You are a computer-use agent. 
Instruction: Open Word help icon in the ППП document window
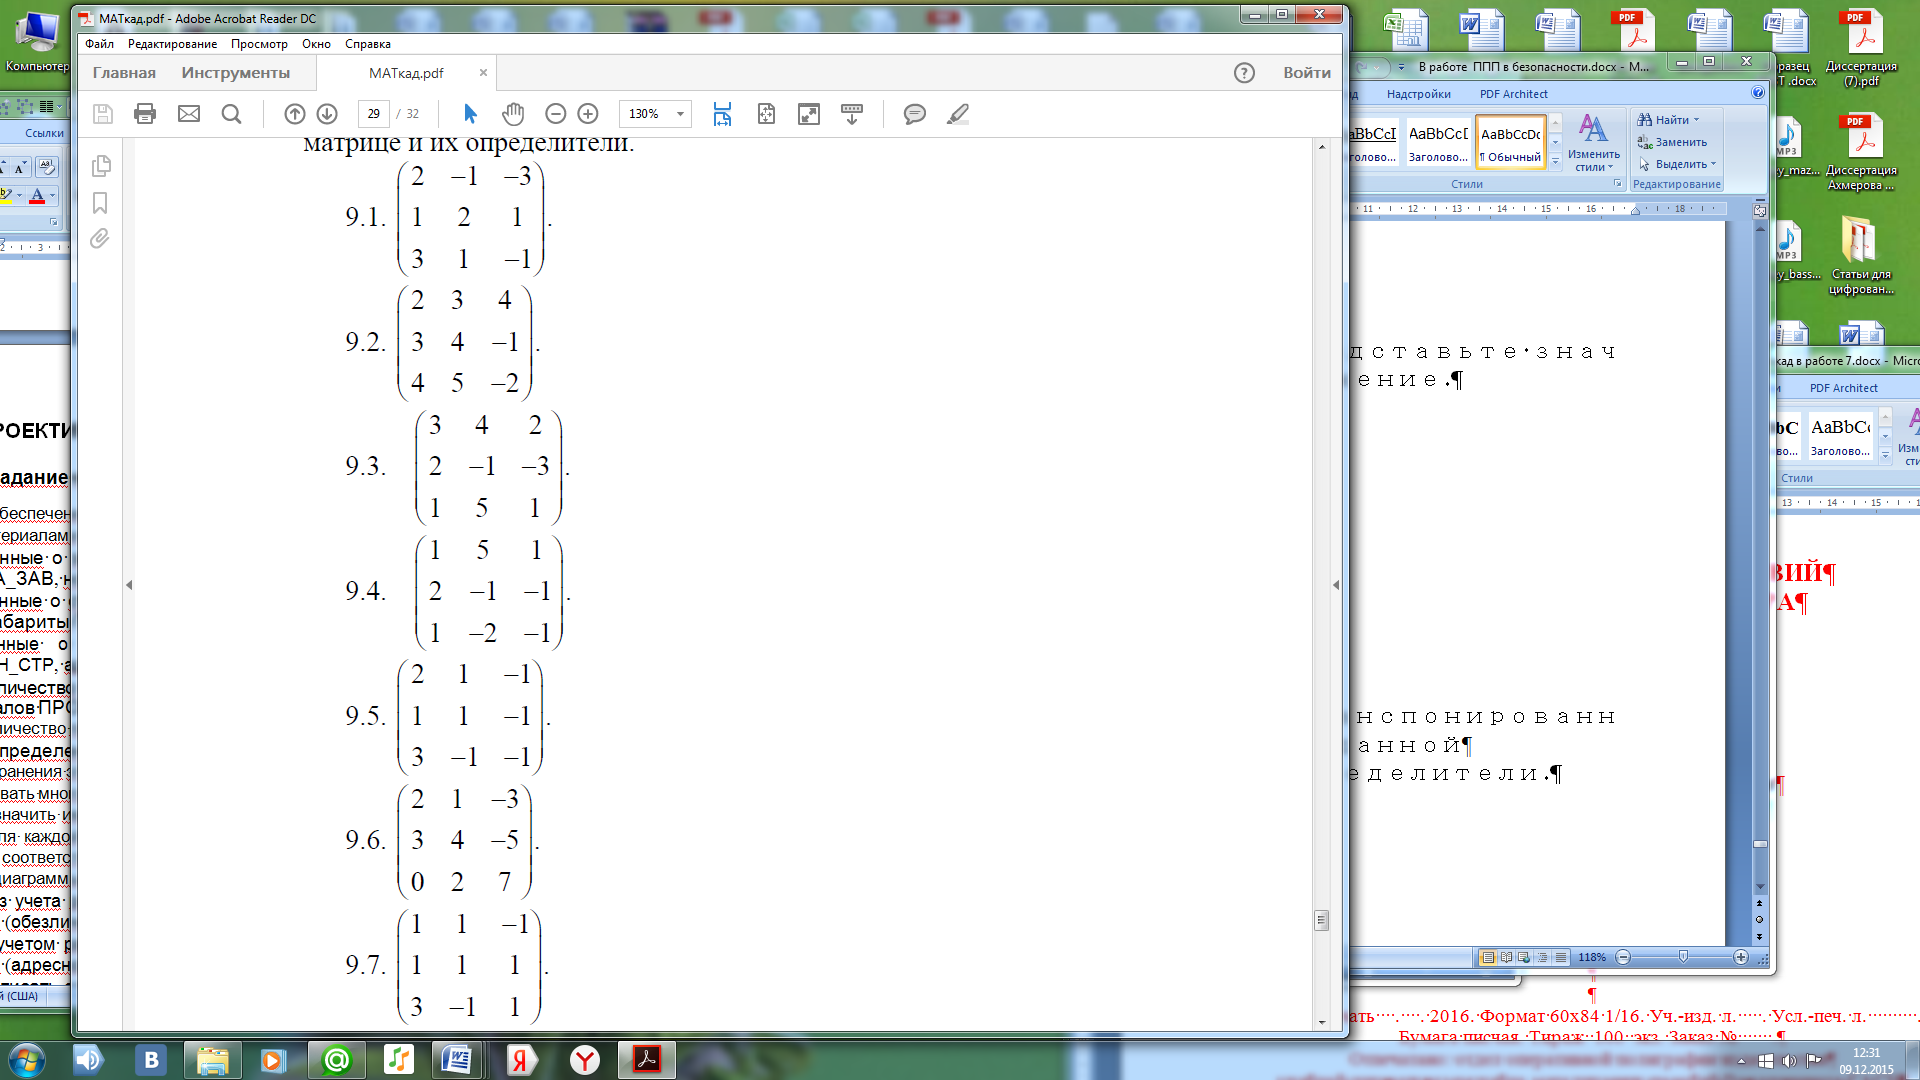click(x=1758, y=93)
